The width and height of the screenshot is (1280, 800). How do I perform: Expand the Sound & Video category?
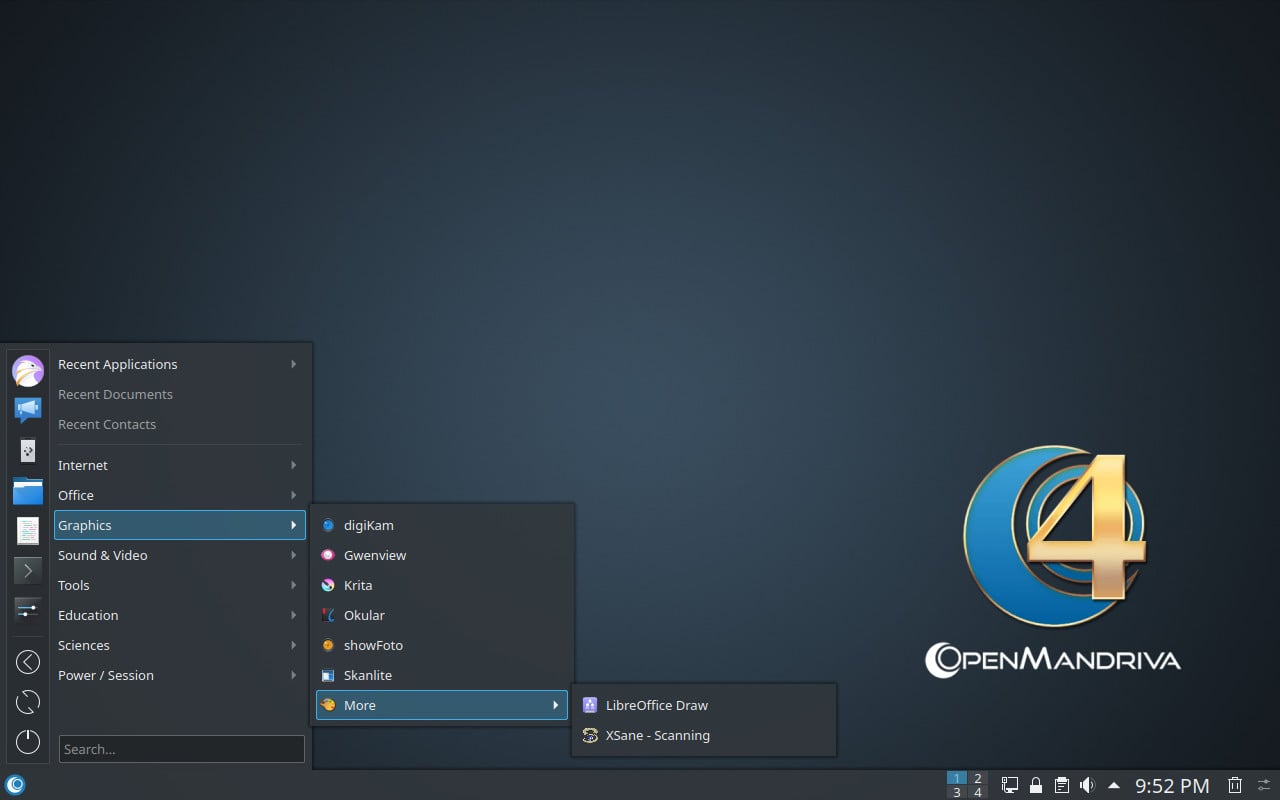click(x=103, y=555)
